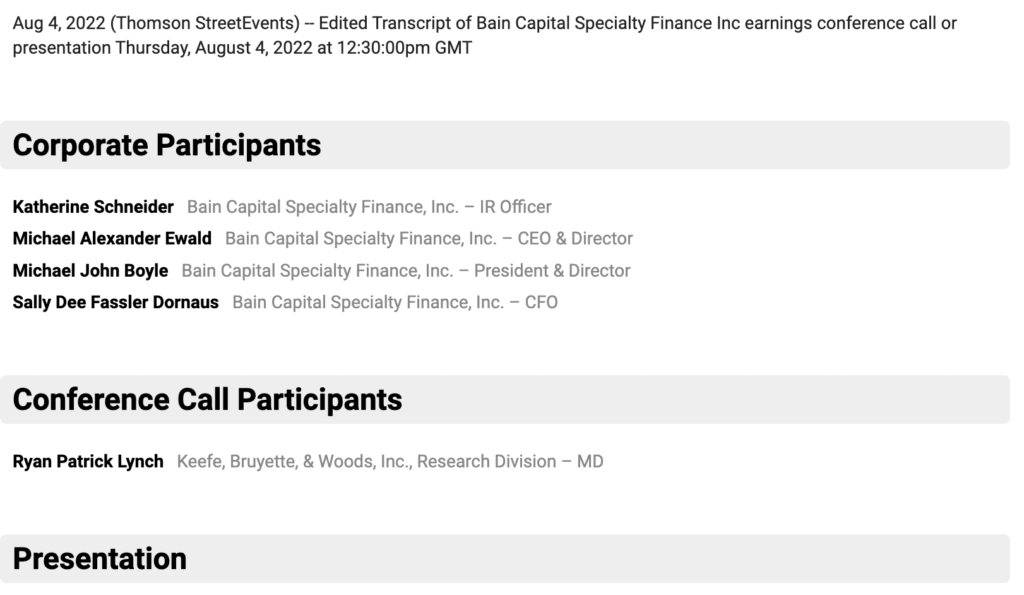Click the Aug 4, 2022 date text

point(59,24)
